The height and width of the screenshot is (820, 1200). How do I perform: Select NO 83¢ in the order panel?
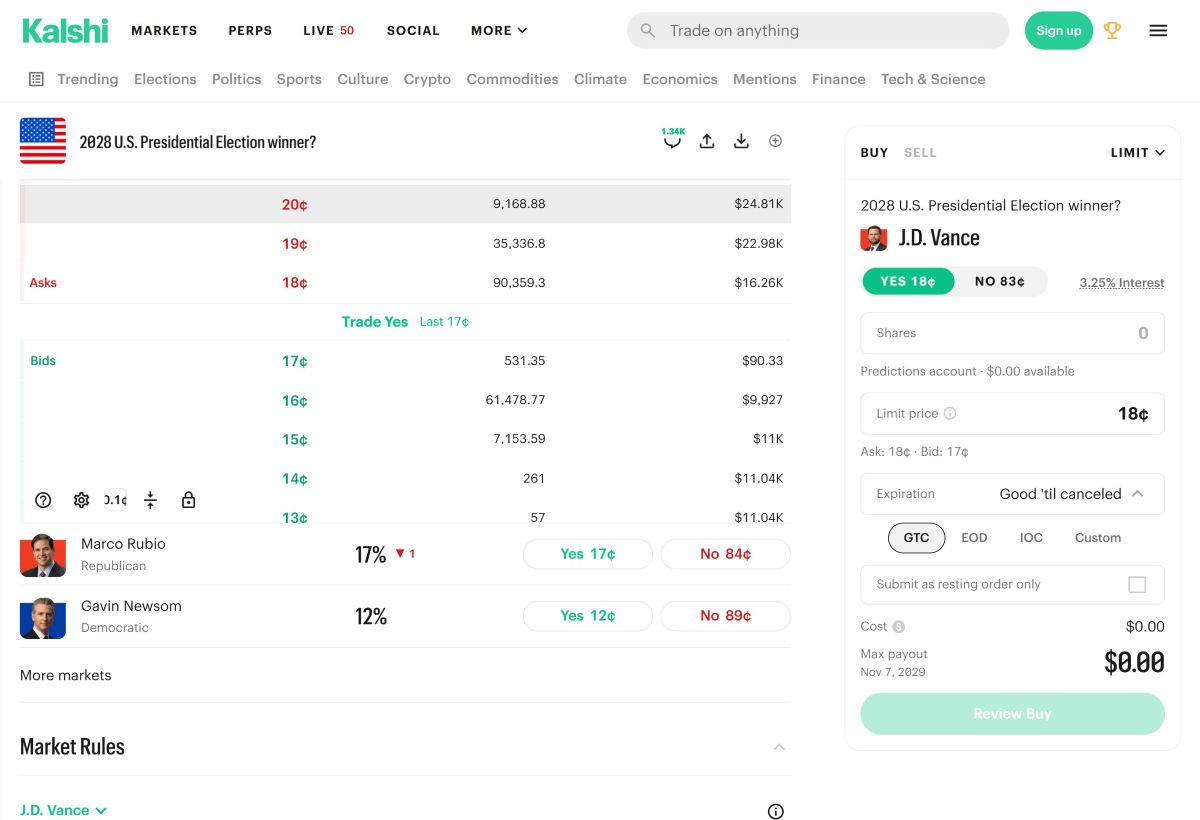pos(1000,282)
